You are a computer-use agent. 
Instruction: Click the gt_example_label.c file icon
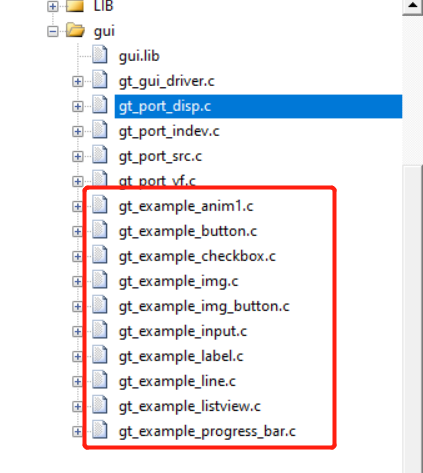100,355
